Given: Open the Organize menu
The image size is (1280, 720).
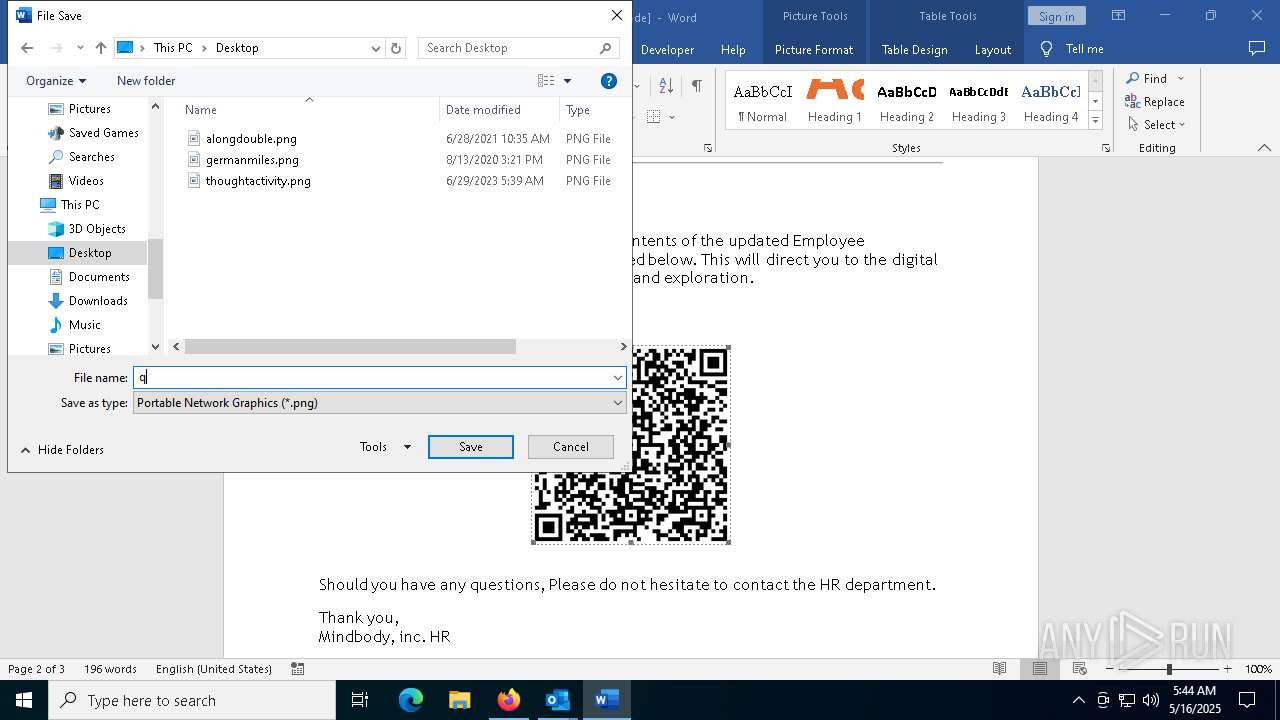Looking at the screenshot, I should coord(56,81).
